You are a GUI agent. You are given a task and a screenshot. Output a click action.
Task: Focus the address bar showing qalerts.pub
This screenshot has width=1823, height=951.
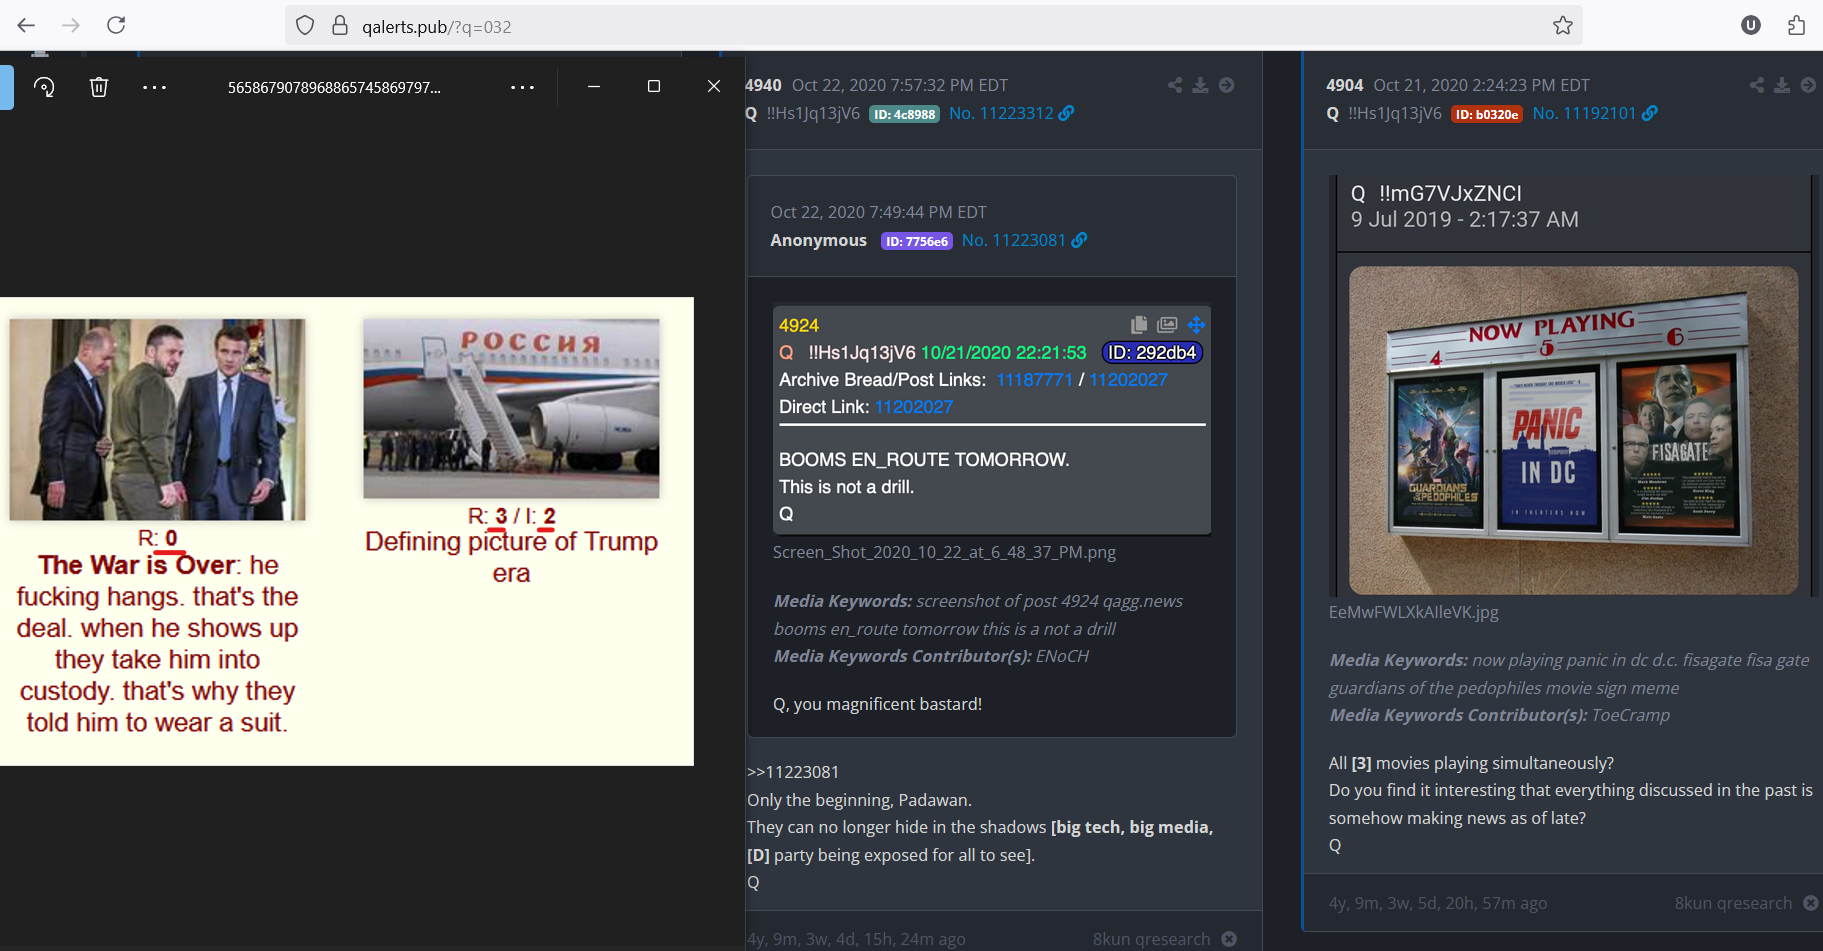coord(934,26)
